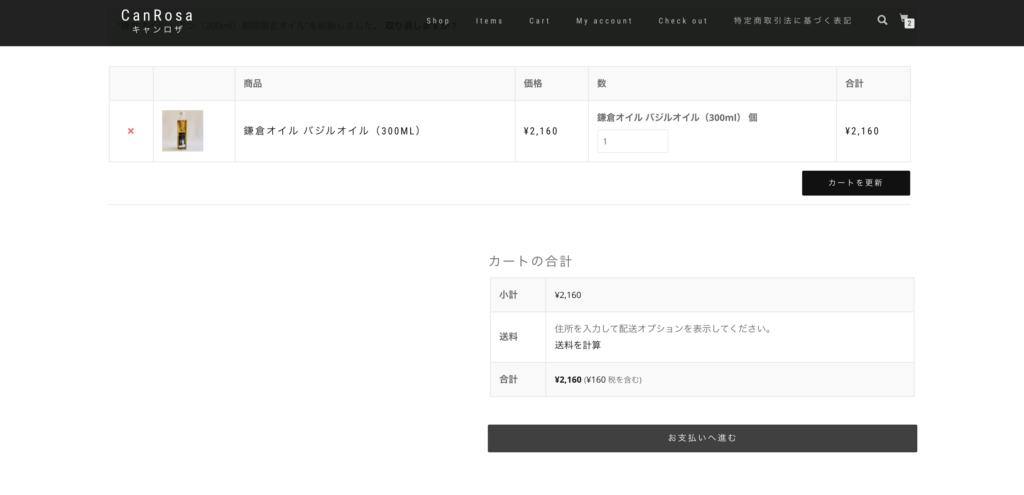
Task: Focus the quantity input field
Action: click(633, 141)
